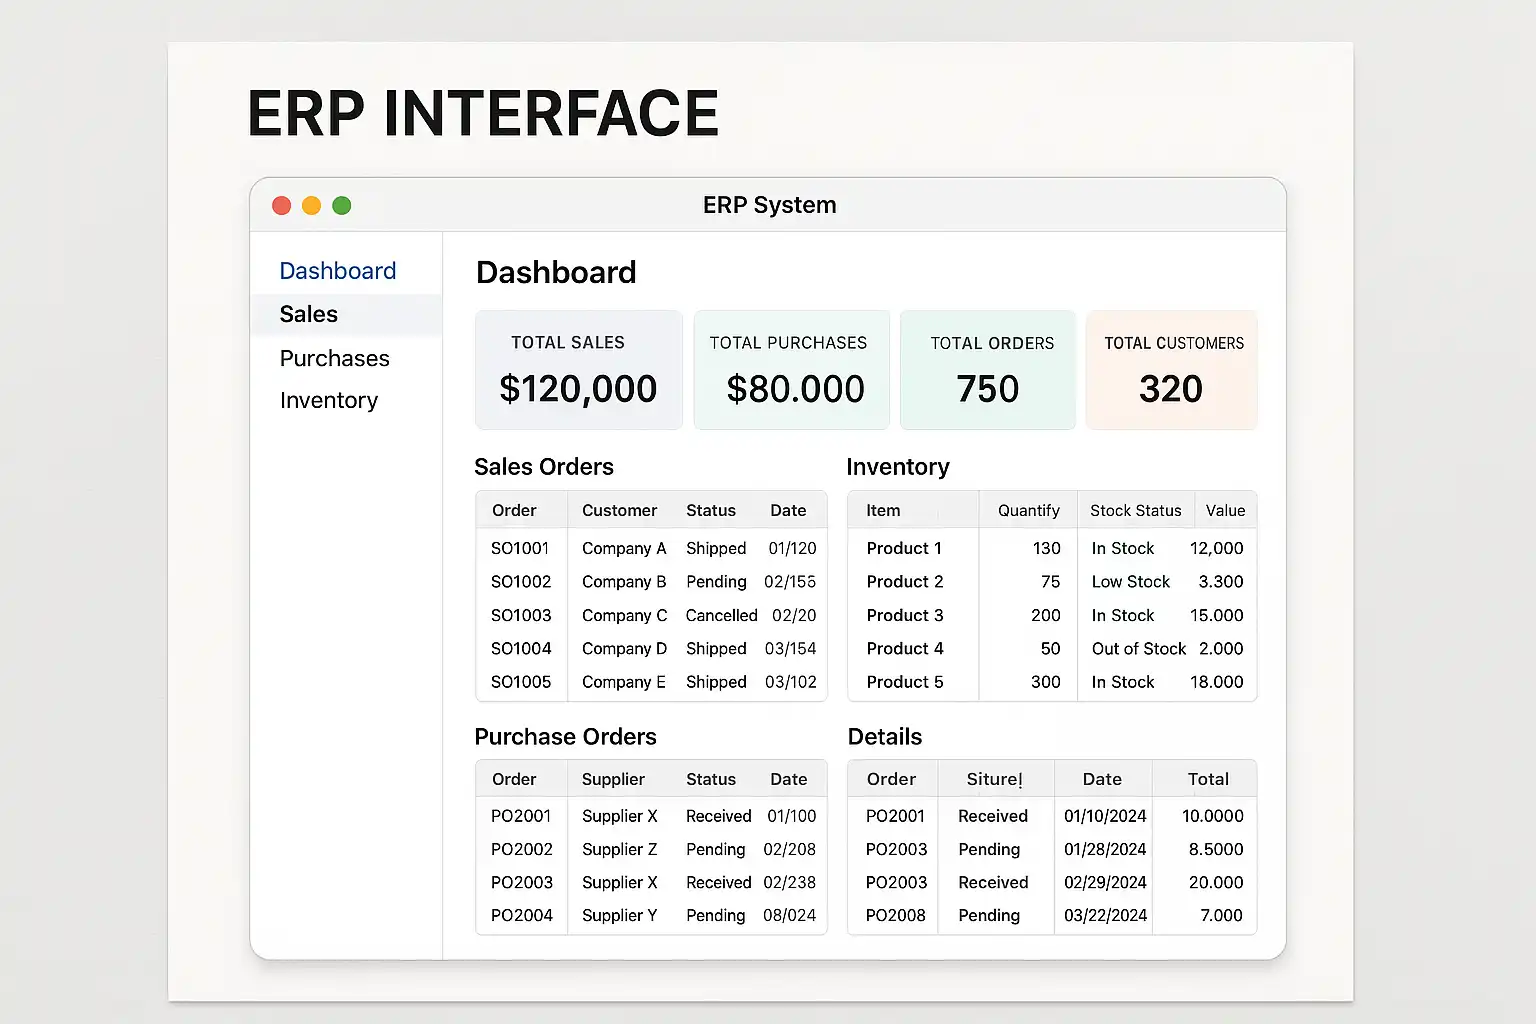
Task: Select Sales in the left sidebar
Action: coord(309,315)
